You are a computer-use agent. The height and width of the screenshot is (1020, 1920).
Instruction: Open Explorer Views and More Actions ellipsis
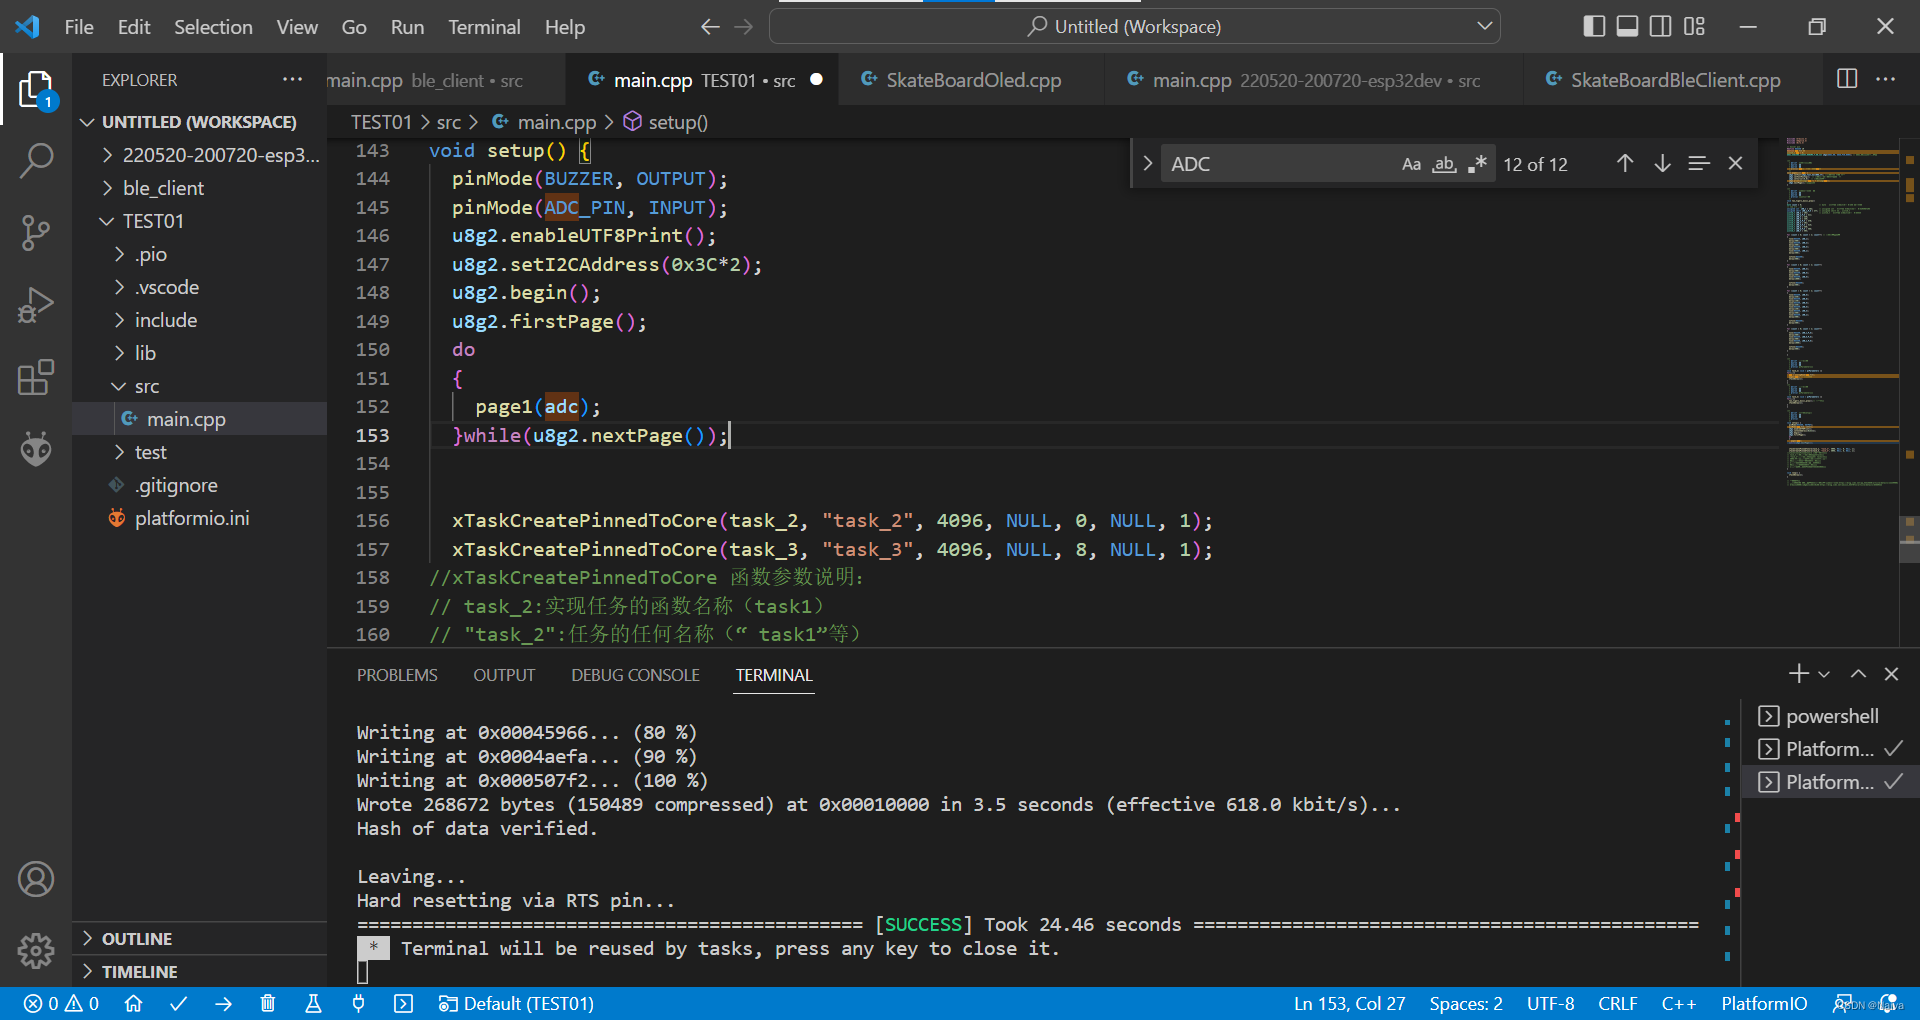[292, 79]
